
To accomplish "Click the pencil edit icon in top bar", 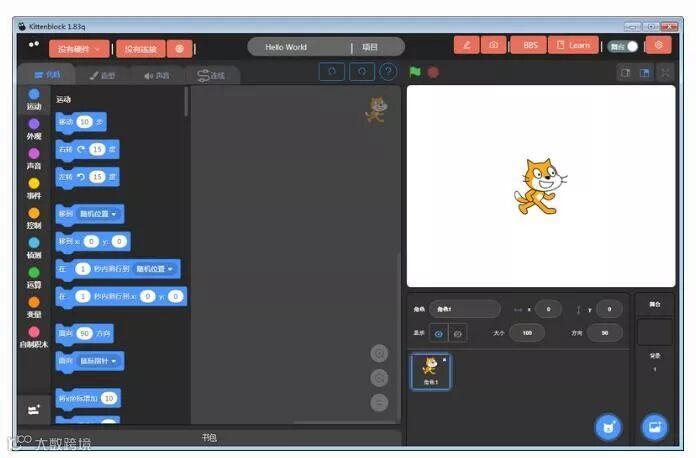I will pyautogui.click(x=467, y=45).
